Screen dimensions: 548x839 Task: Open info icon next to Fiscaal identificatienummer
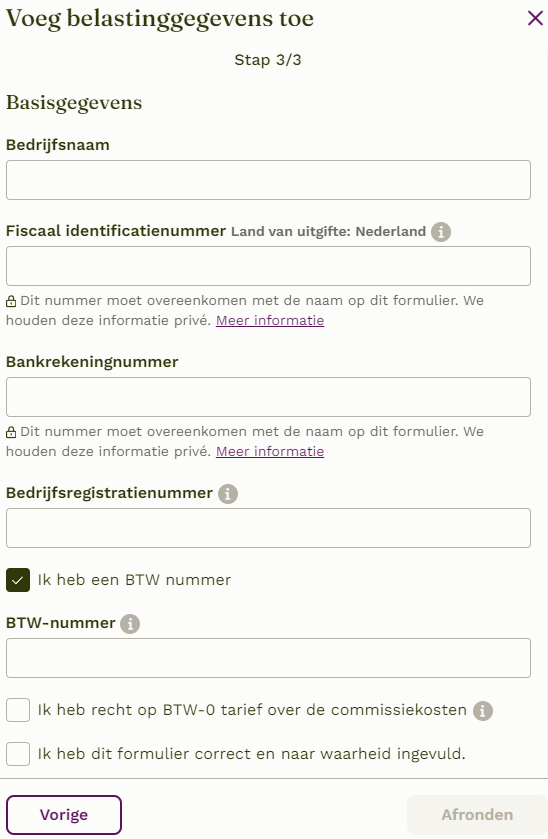click(x=441, y=232)
